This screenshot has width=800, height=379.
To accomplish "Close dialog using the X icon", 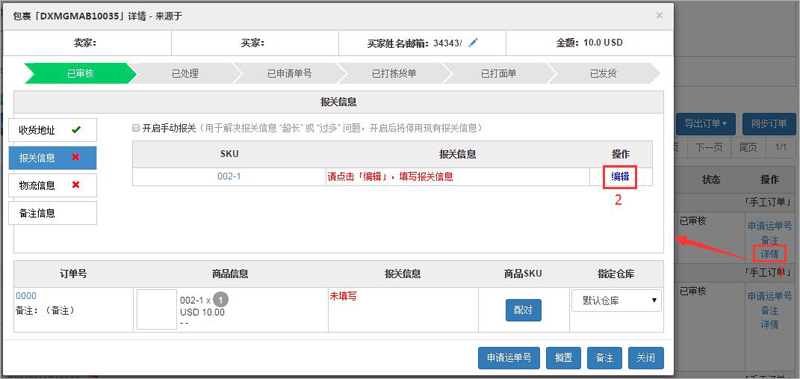I will coord(659,16).
